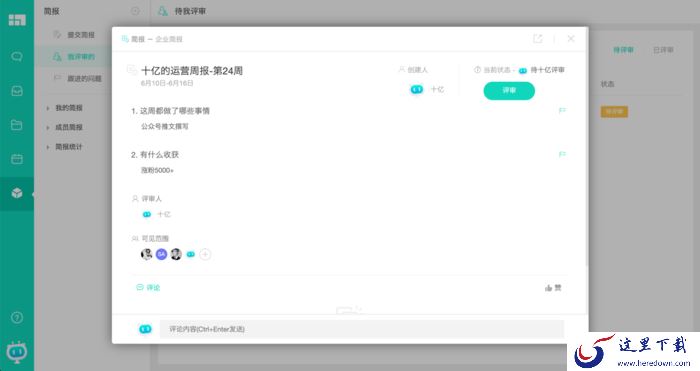The image size is (700, 371).
Task: Click the blue robot avatar in 可见范围 row
Action: click(x=191, y=254)
